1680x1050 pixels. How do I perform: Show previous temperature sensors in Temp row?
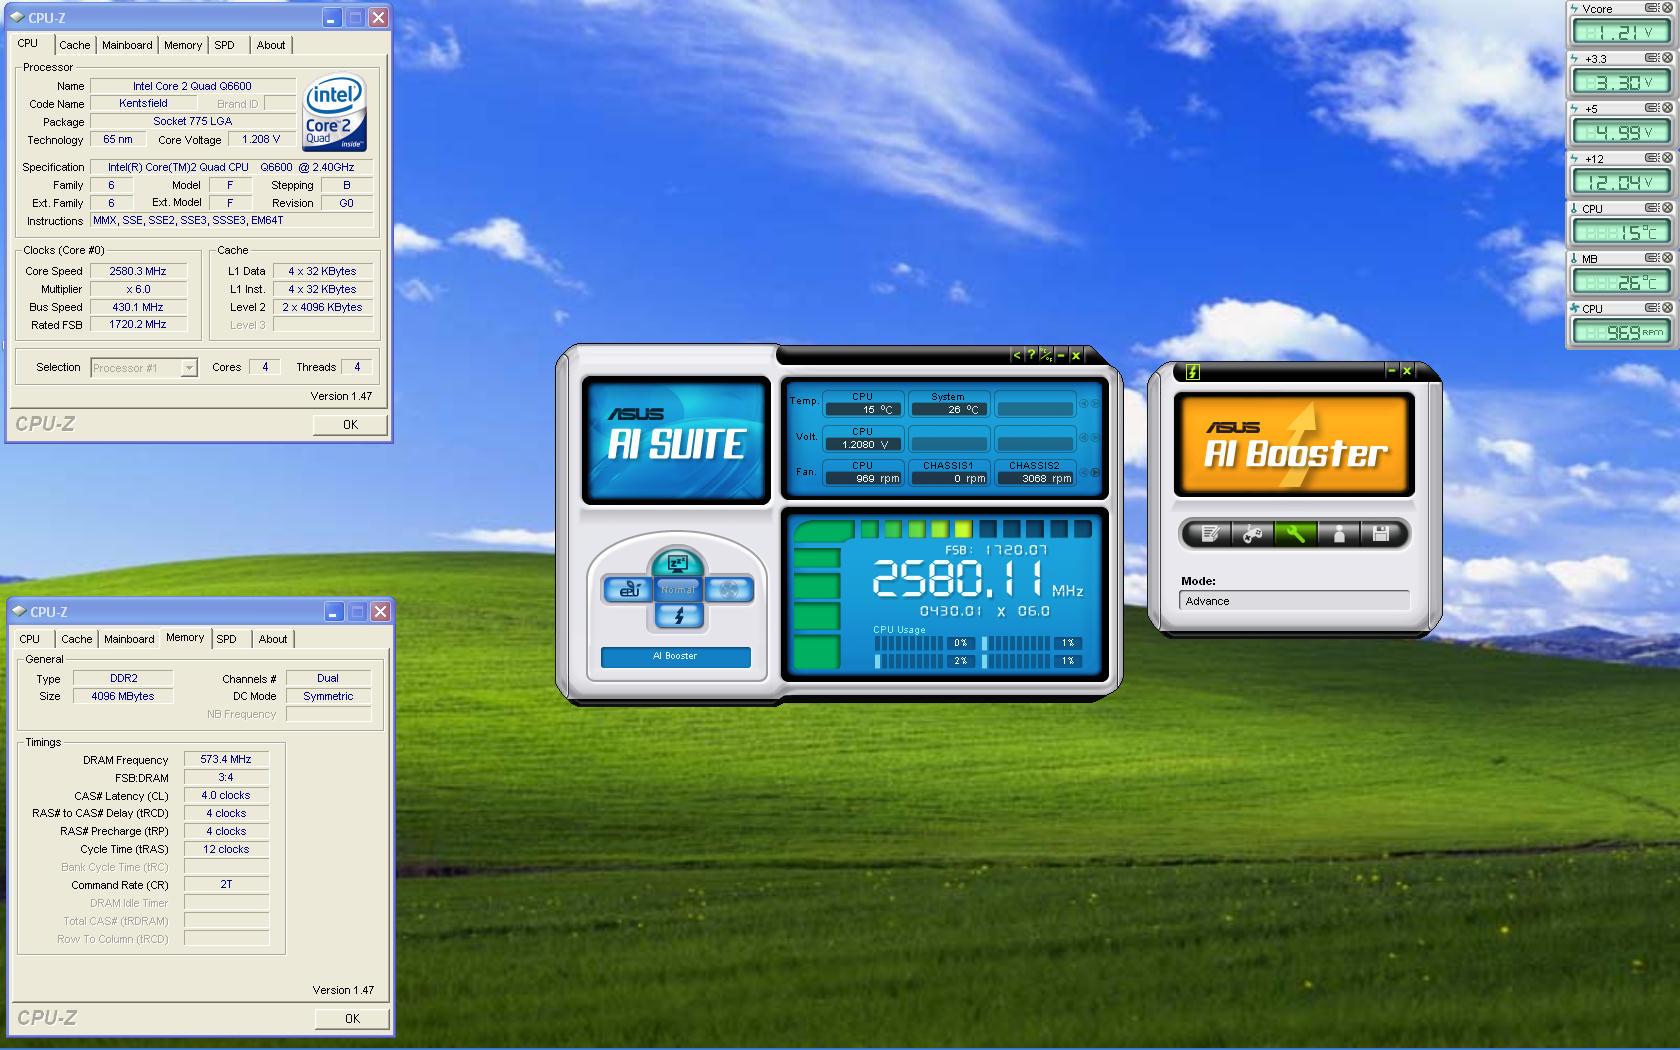pyautogui.click(x=1083, y=403)
